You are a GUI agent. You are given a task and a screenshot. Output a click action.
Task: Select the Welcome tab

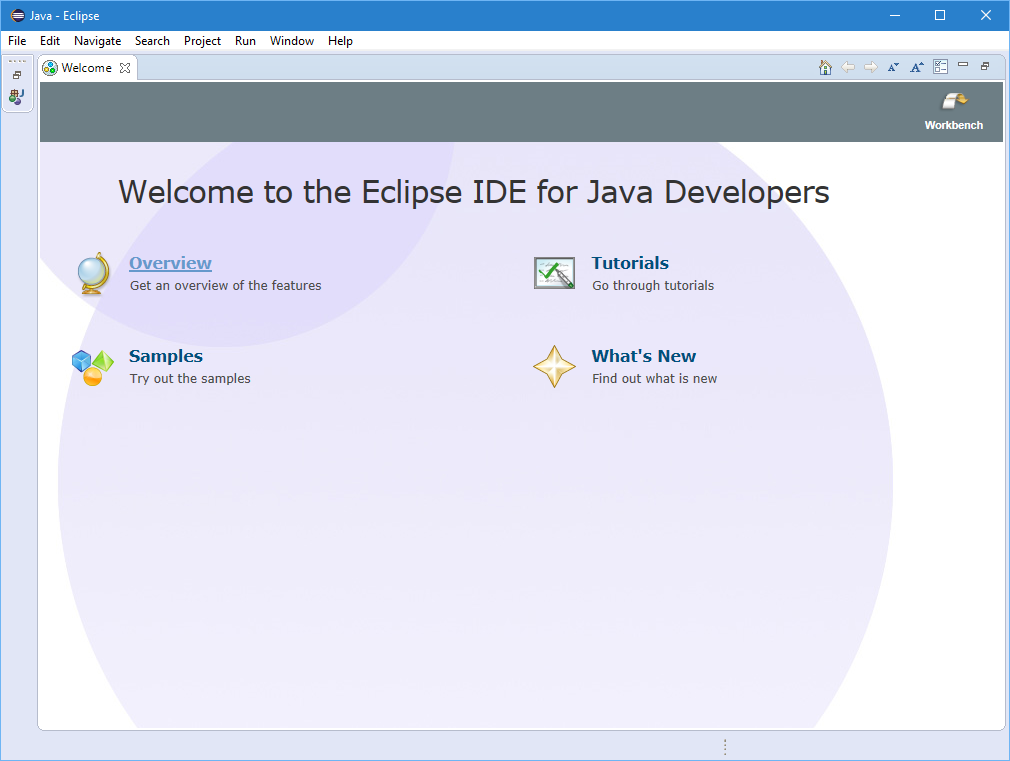coord(86,68)
